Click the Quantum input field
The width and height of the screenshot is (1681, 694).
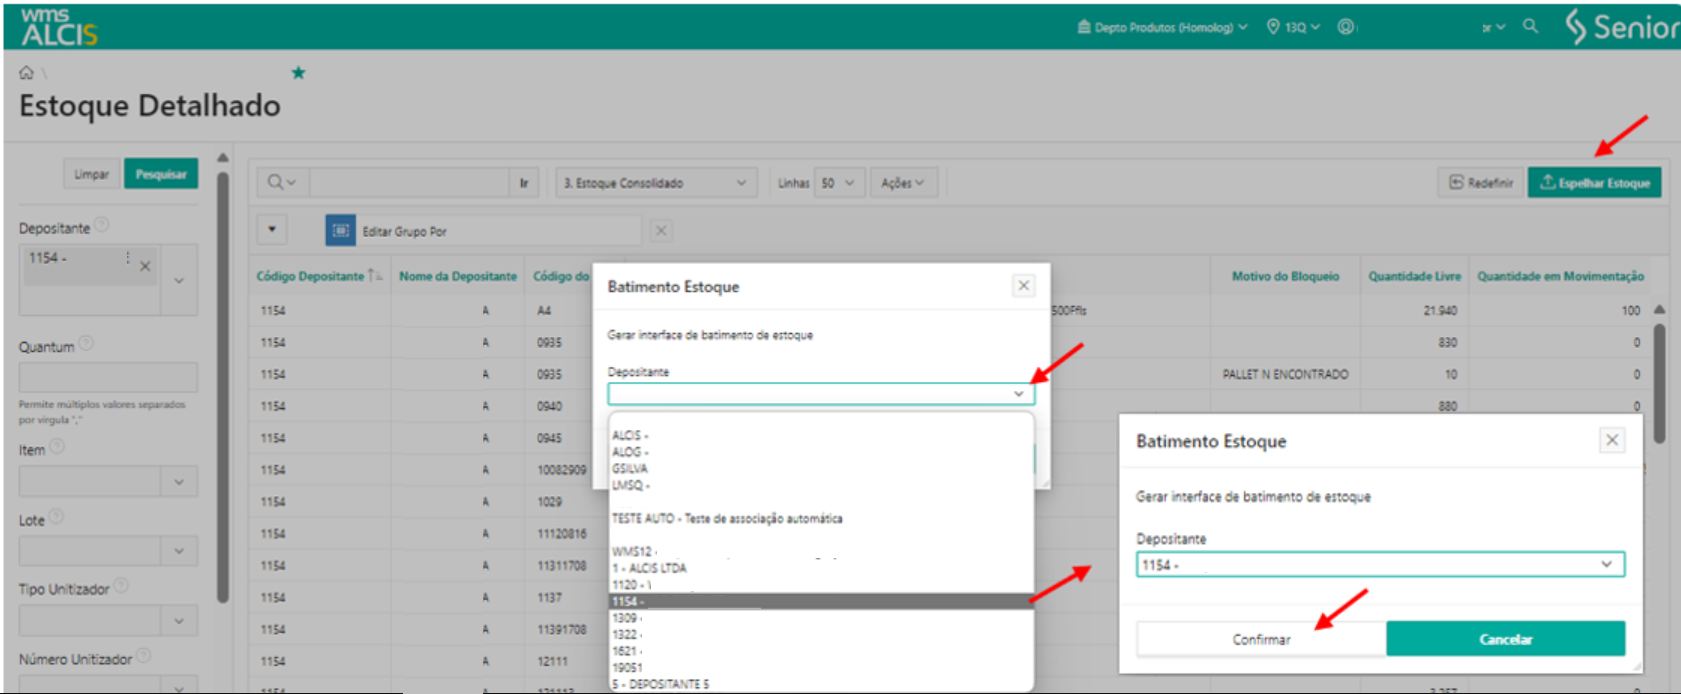point(108,377)
